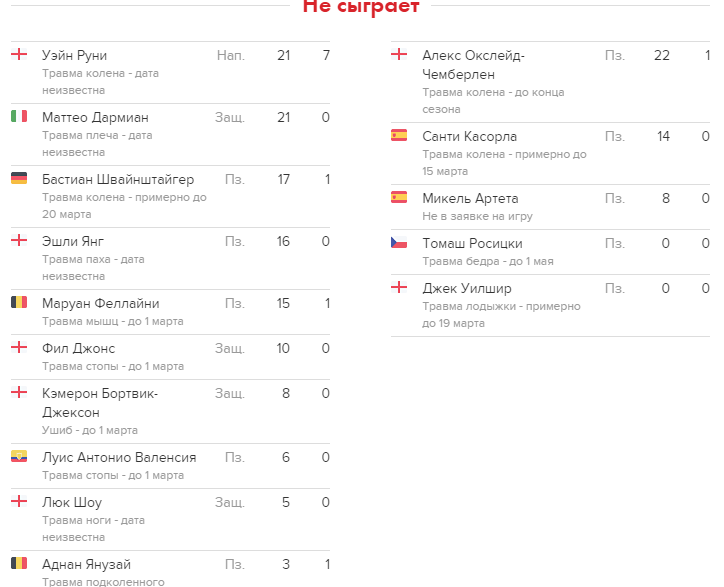Click the Belgium flag beside Аднан Янузай
Viewport: 724px width, 587px height.
click(19, 563)
